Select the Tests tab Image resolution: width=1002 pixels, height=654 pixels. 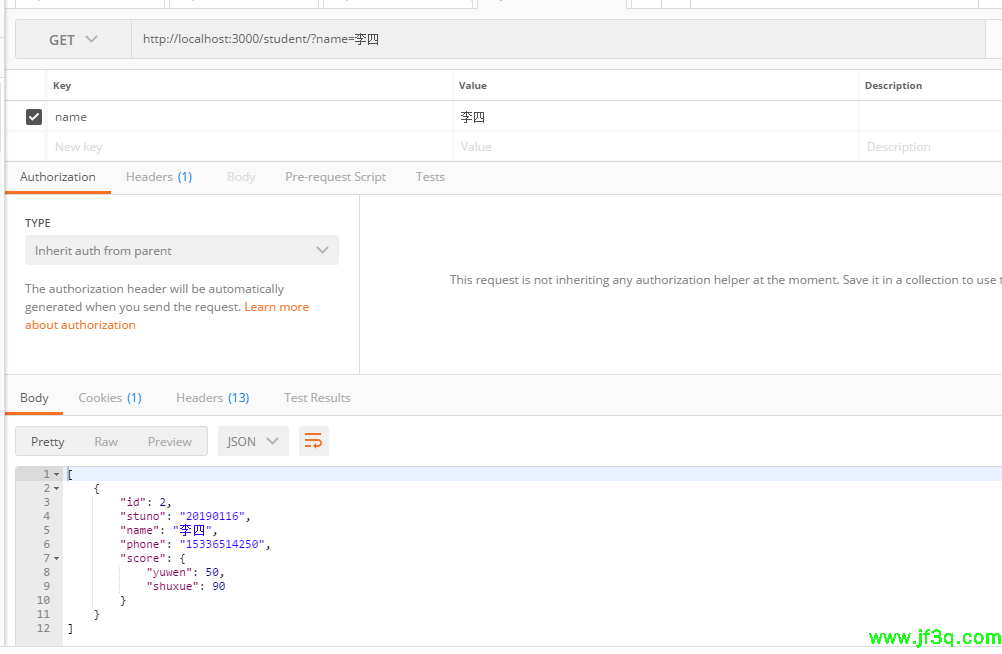[x=430, y=177]
